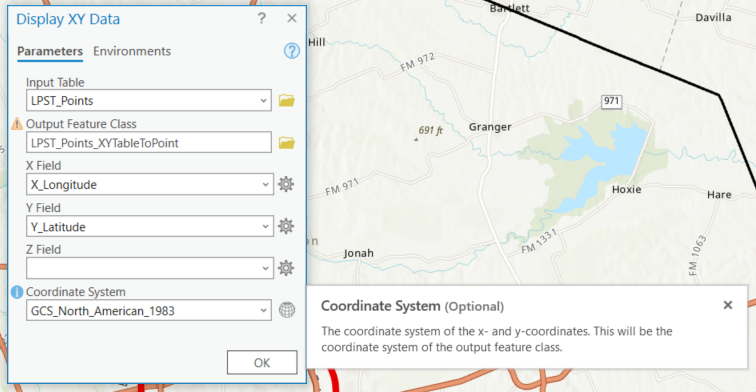Click the Davilla label on map
Viewport: 756px width, 392px height.
coord(713,17)
